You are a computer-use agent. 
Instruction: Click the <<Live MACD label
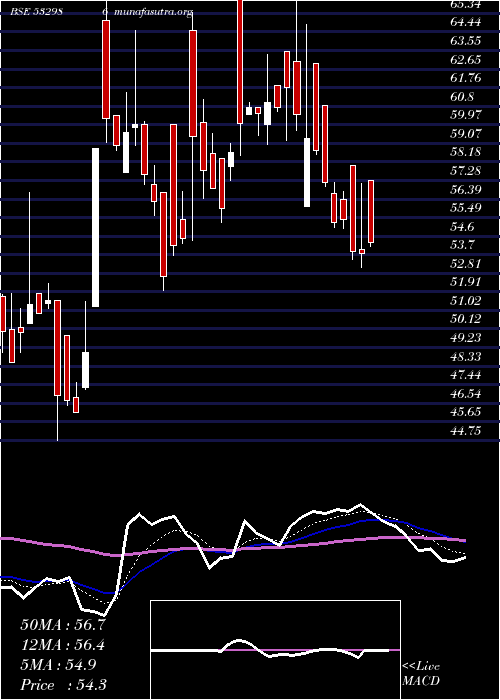coord(421,673)
